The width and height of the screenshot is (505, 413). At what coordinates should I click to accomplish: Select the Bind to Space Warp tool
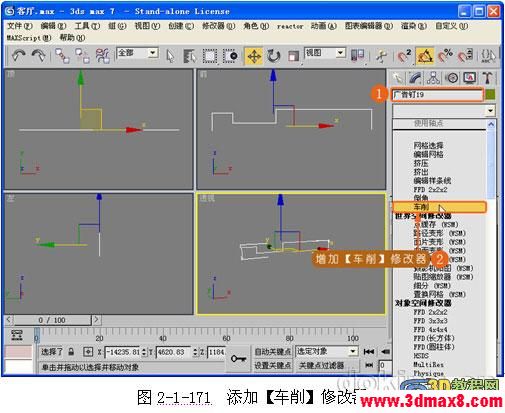[103, 56]
